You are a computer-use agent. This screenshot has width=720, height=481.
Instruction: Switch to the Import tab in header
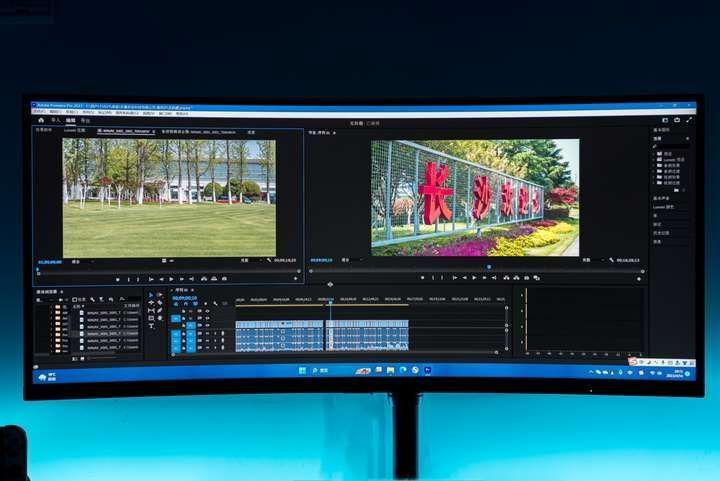pos(56,120)
